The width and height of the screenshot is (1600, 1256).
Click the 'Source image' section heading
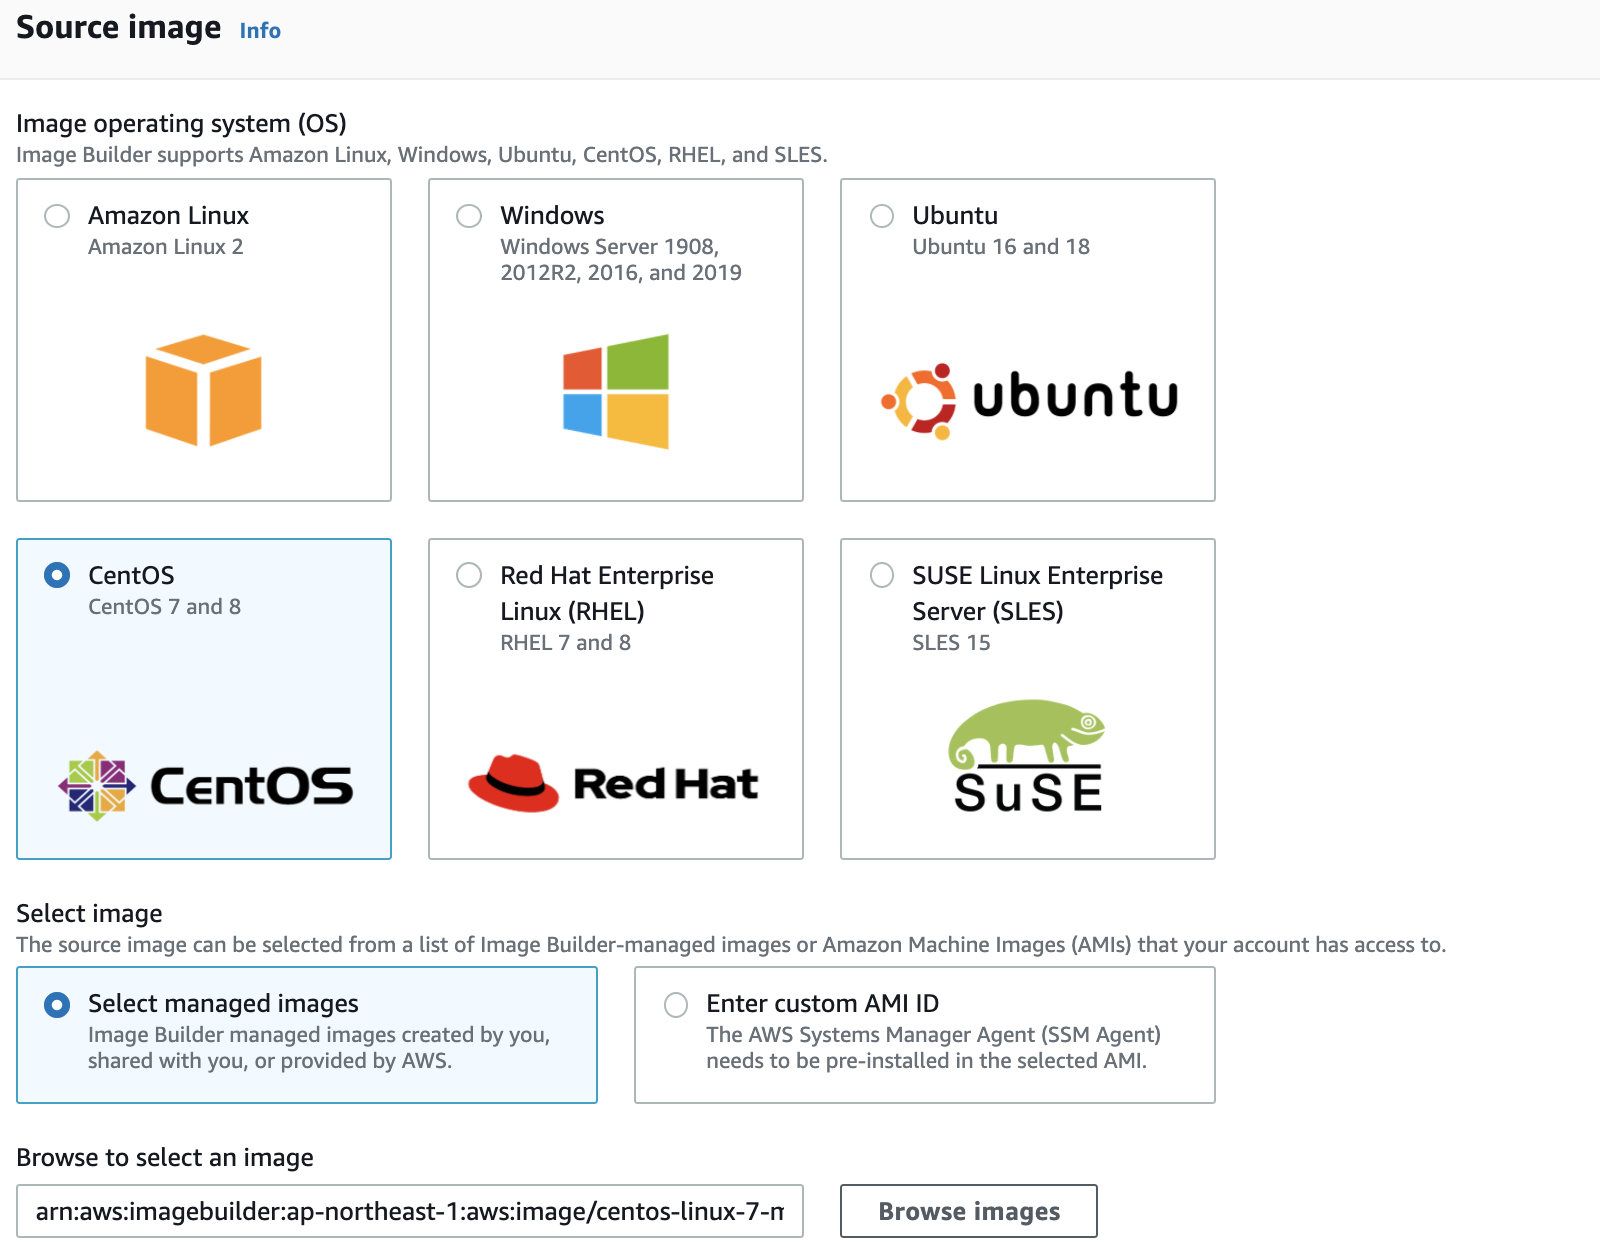pyautogui.click(x=119, y=28)
